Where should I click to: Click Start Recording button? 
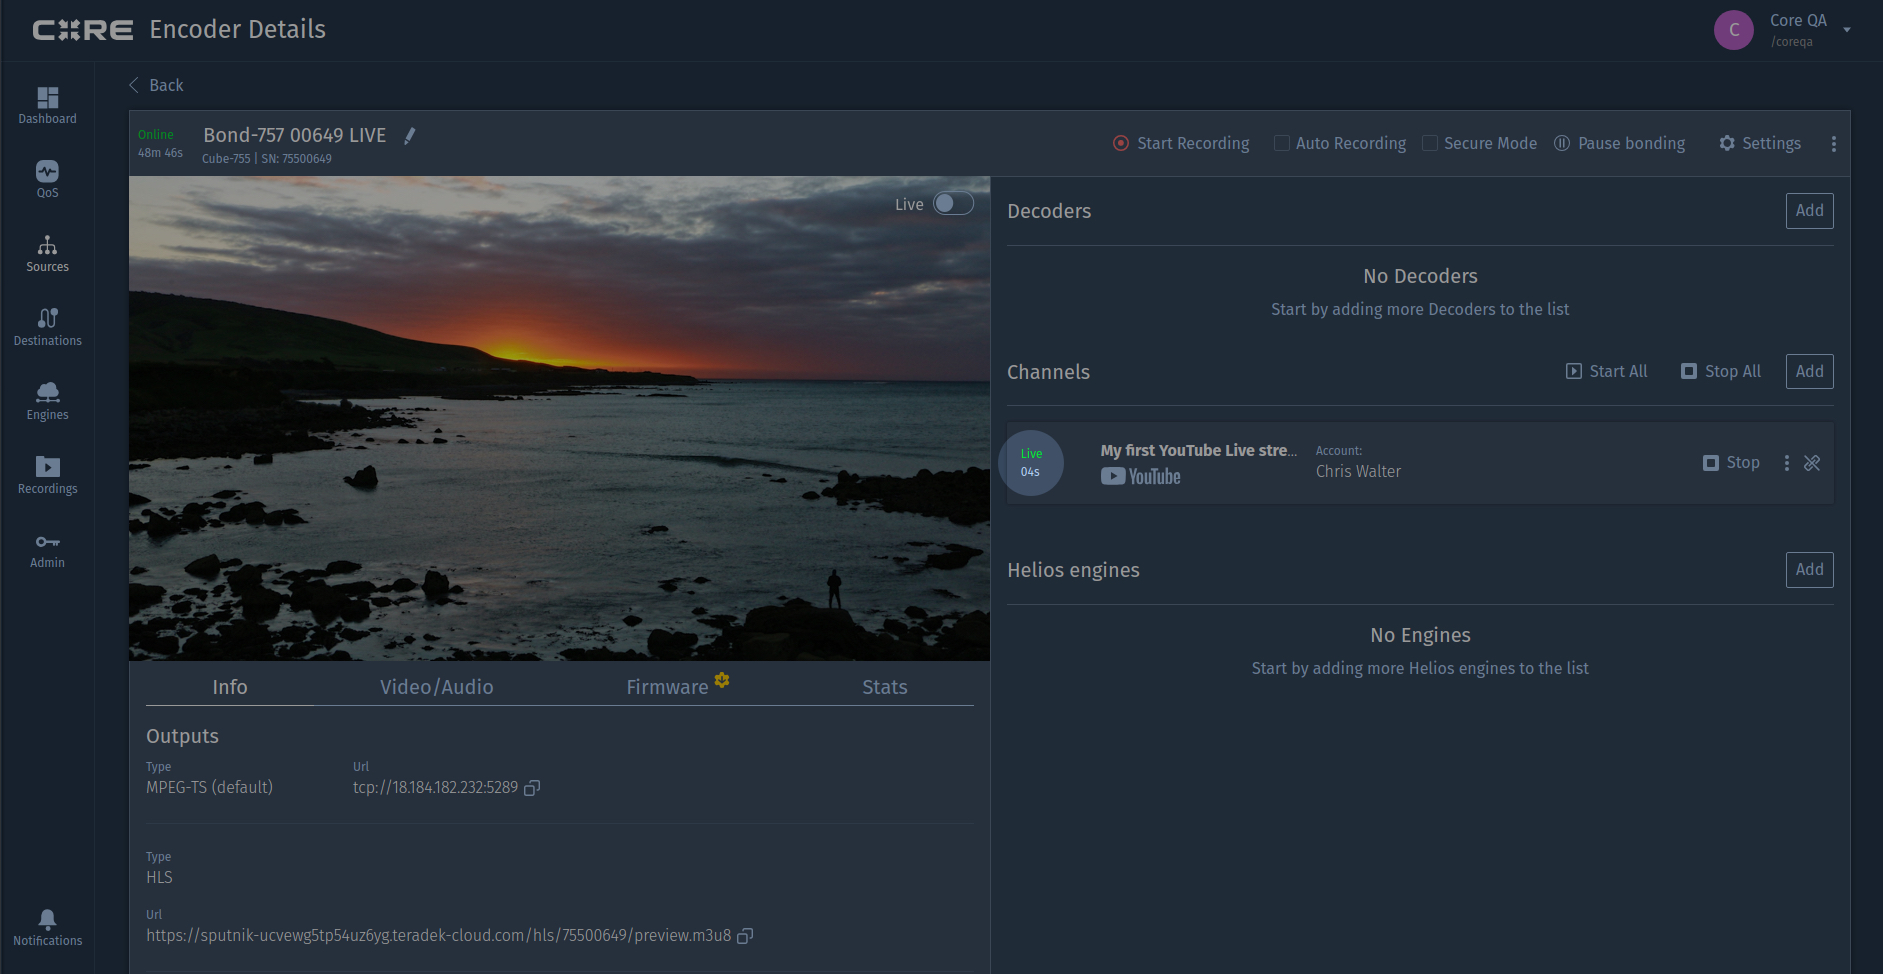1181,144
